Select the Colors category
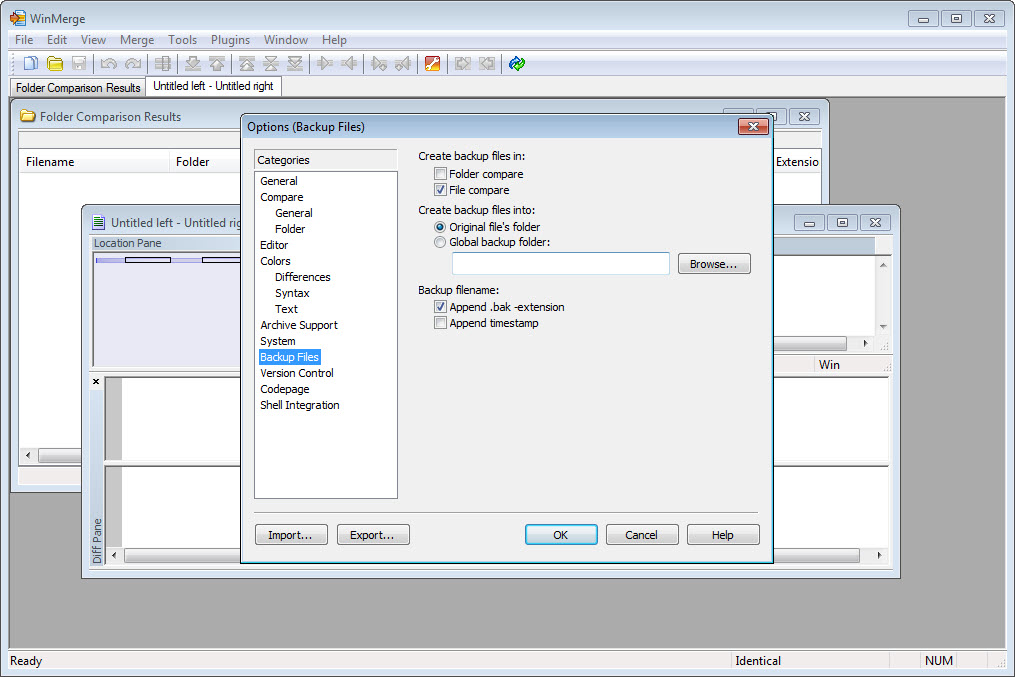The height and width of the screenshot is (677, 1015). 275,261
